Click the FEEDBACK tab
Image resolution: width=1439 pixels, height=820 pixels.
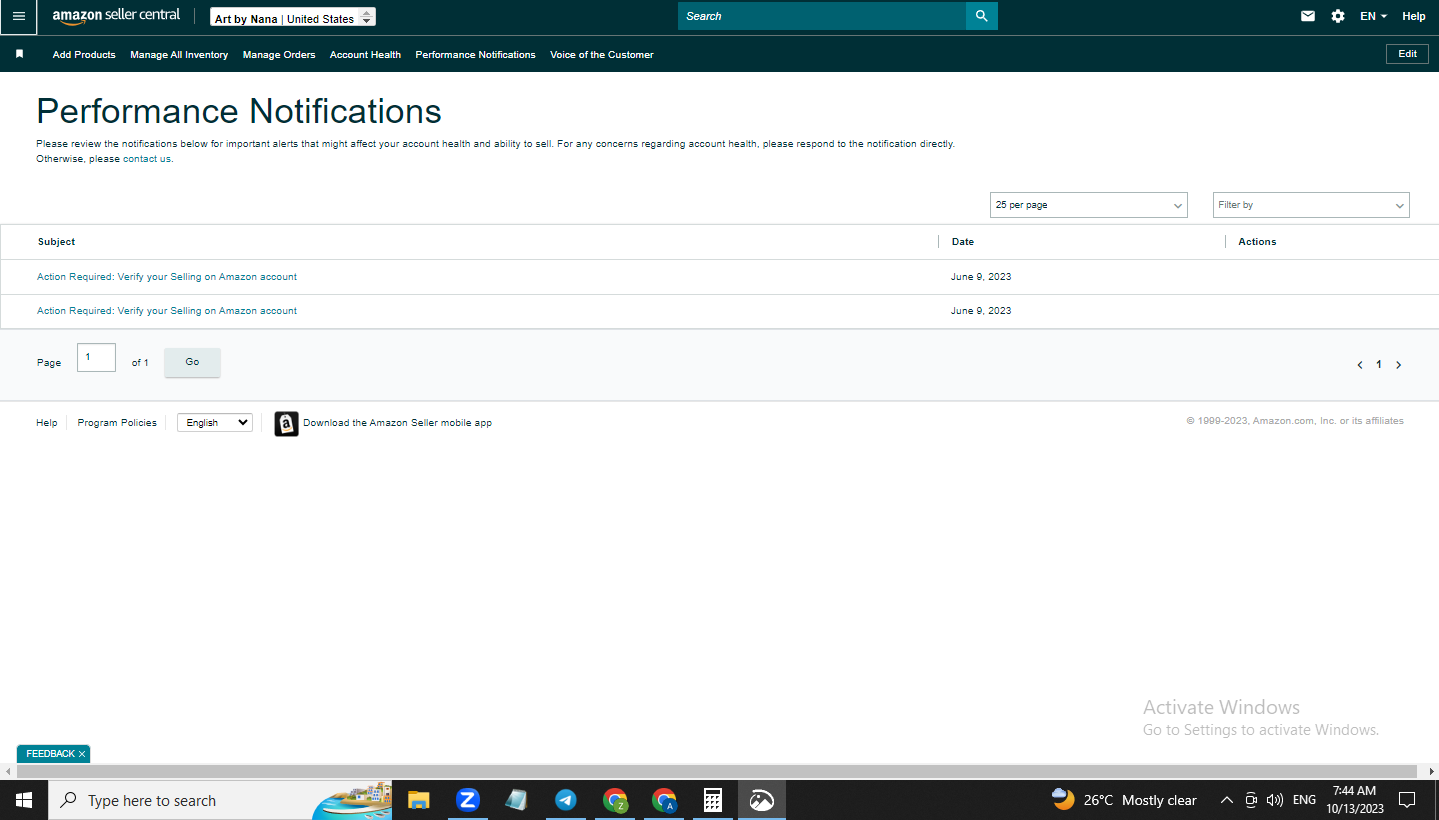(50, 754)
